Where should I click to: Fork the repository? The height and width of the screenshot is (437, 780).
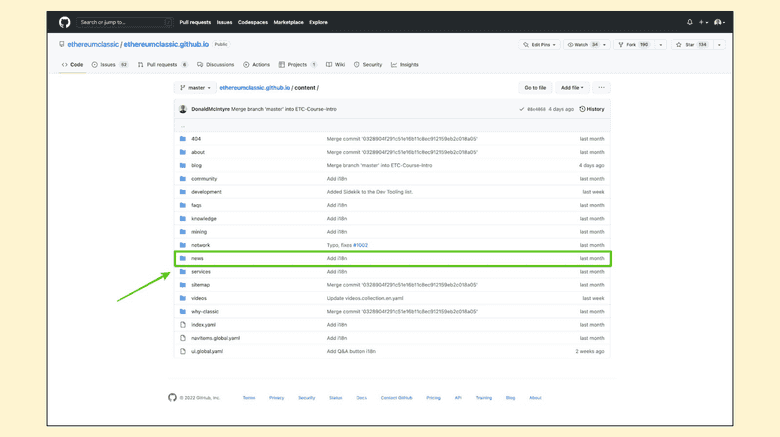[x=633, y=45]
